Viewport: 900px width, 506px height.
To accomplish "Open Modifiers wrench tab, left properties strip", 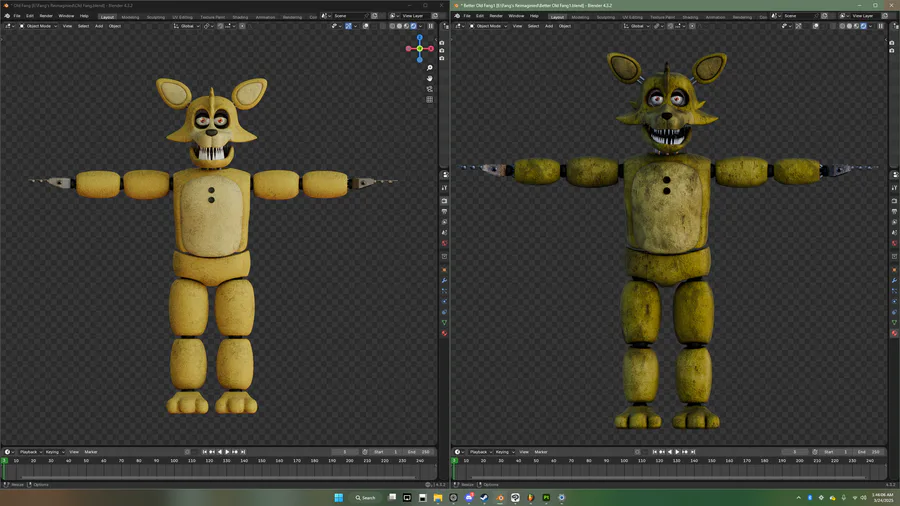I will (x=444, y=281).
